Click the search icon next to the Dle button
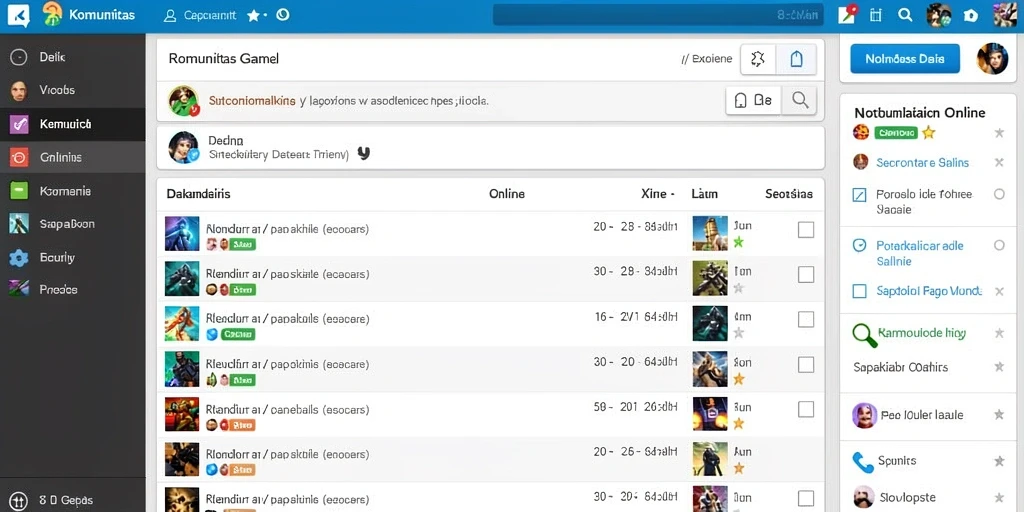Viewport: 1024px width, 512px height. coord(800,100)
